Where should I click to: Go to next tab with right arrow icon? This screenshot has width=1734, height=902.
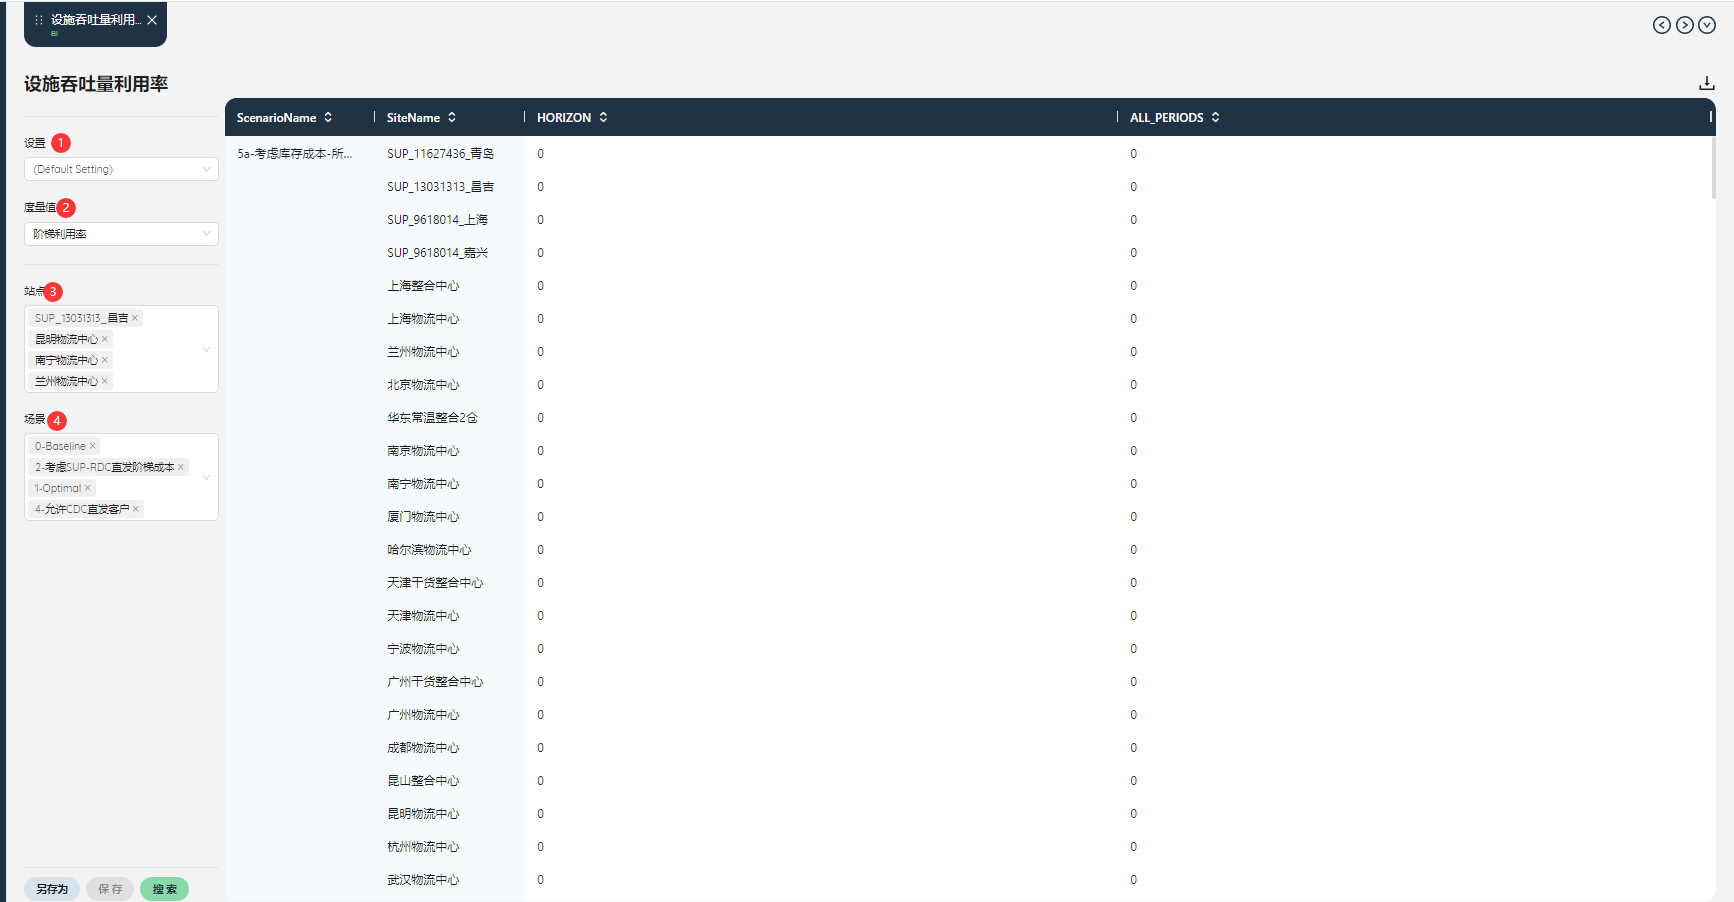coord(1684,25)
